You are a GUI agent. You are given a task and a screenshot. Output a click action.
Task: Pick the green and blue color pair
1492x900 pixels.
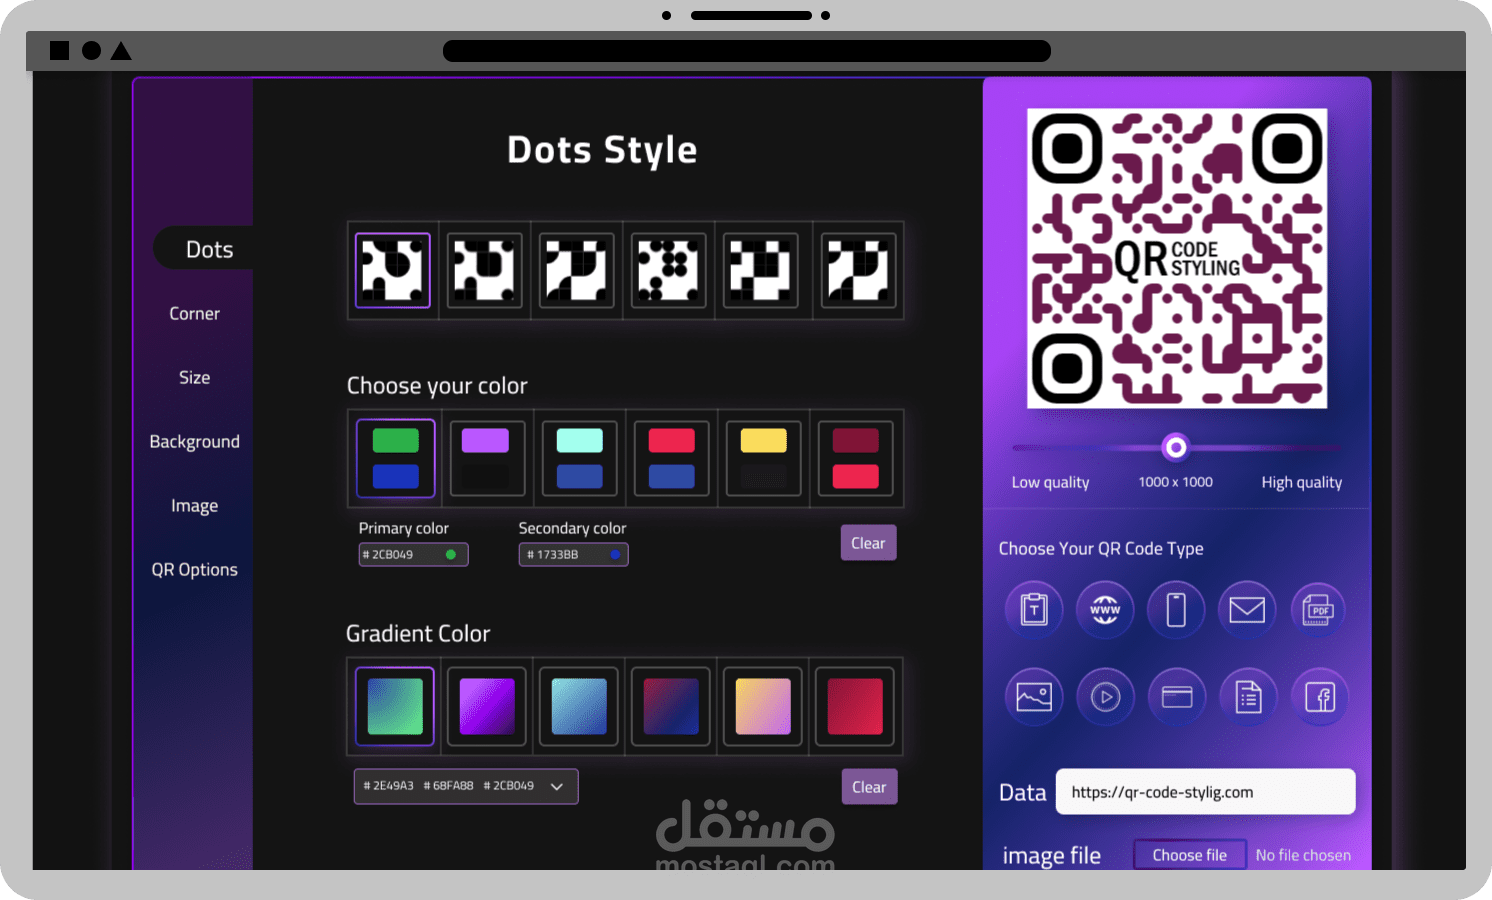pyautogui.click(x=396, y=458)
